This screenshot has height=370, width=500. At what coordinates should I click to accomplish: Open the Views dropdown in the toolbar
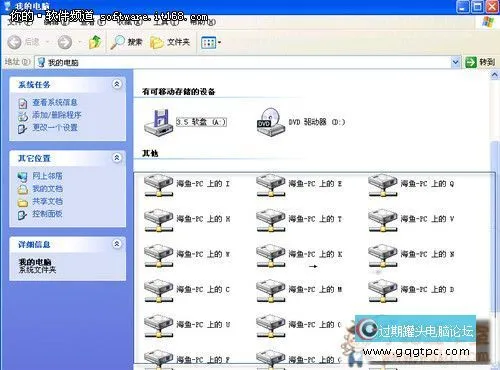pyautogui.click(x=211, y=42)
